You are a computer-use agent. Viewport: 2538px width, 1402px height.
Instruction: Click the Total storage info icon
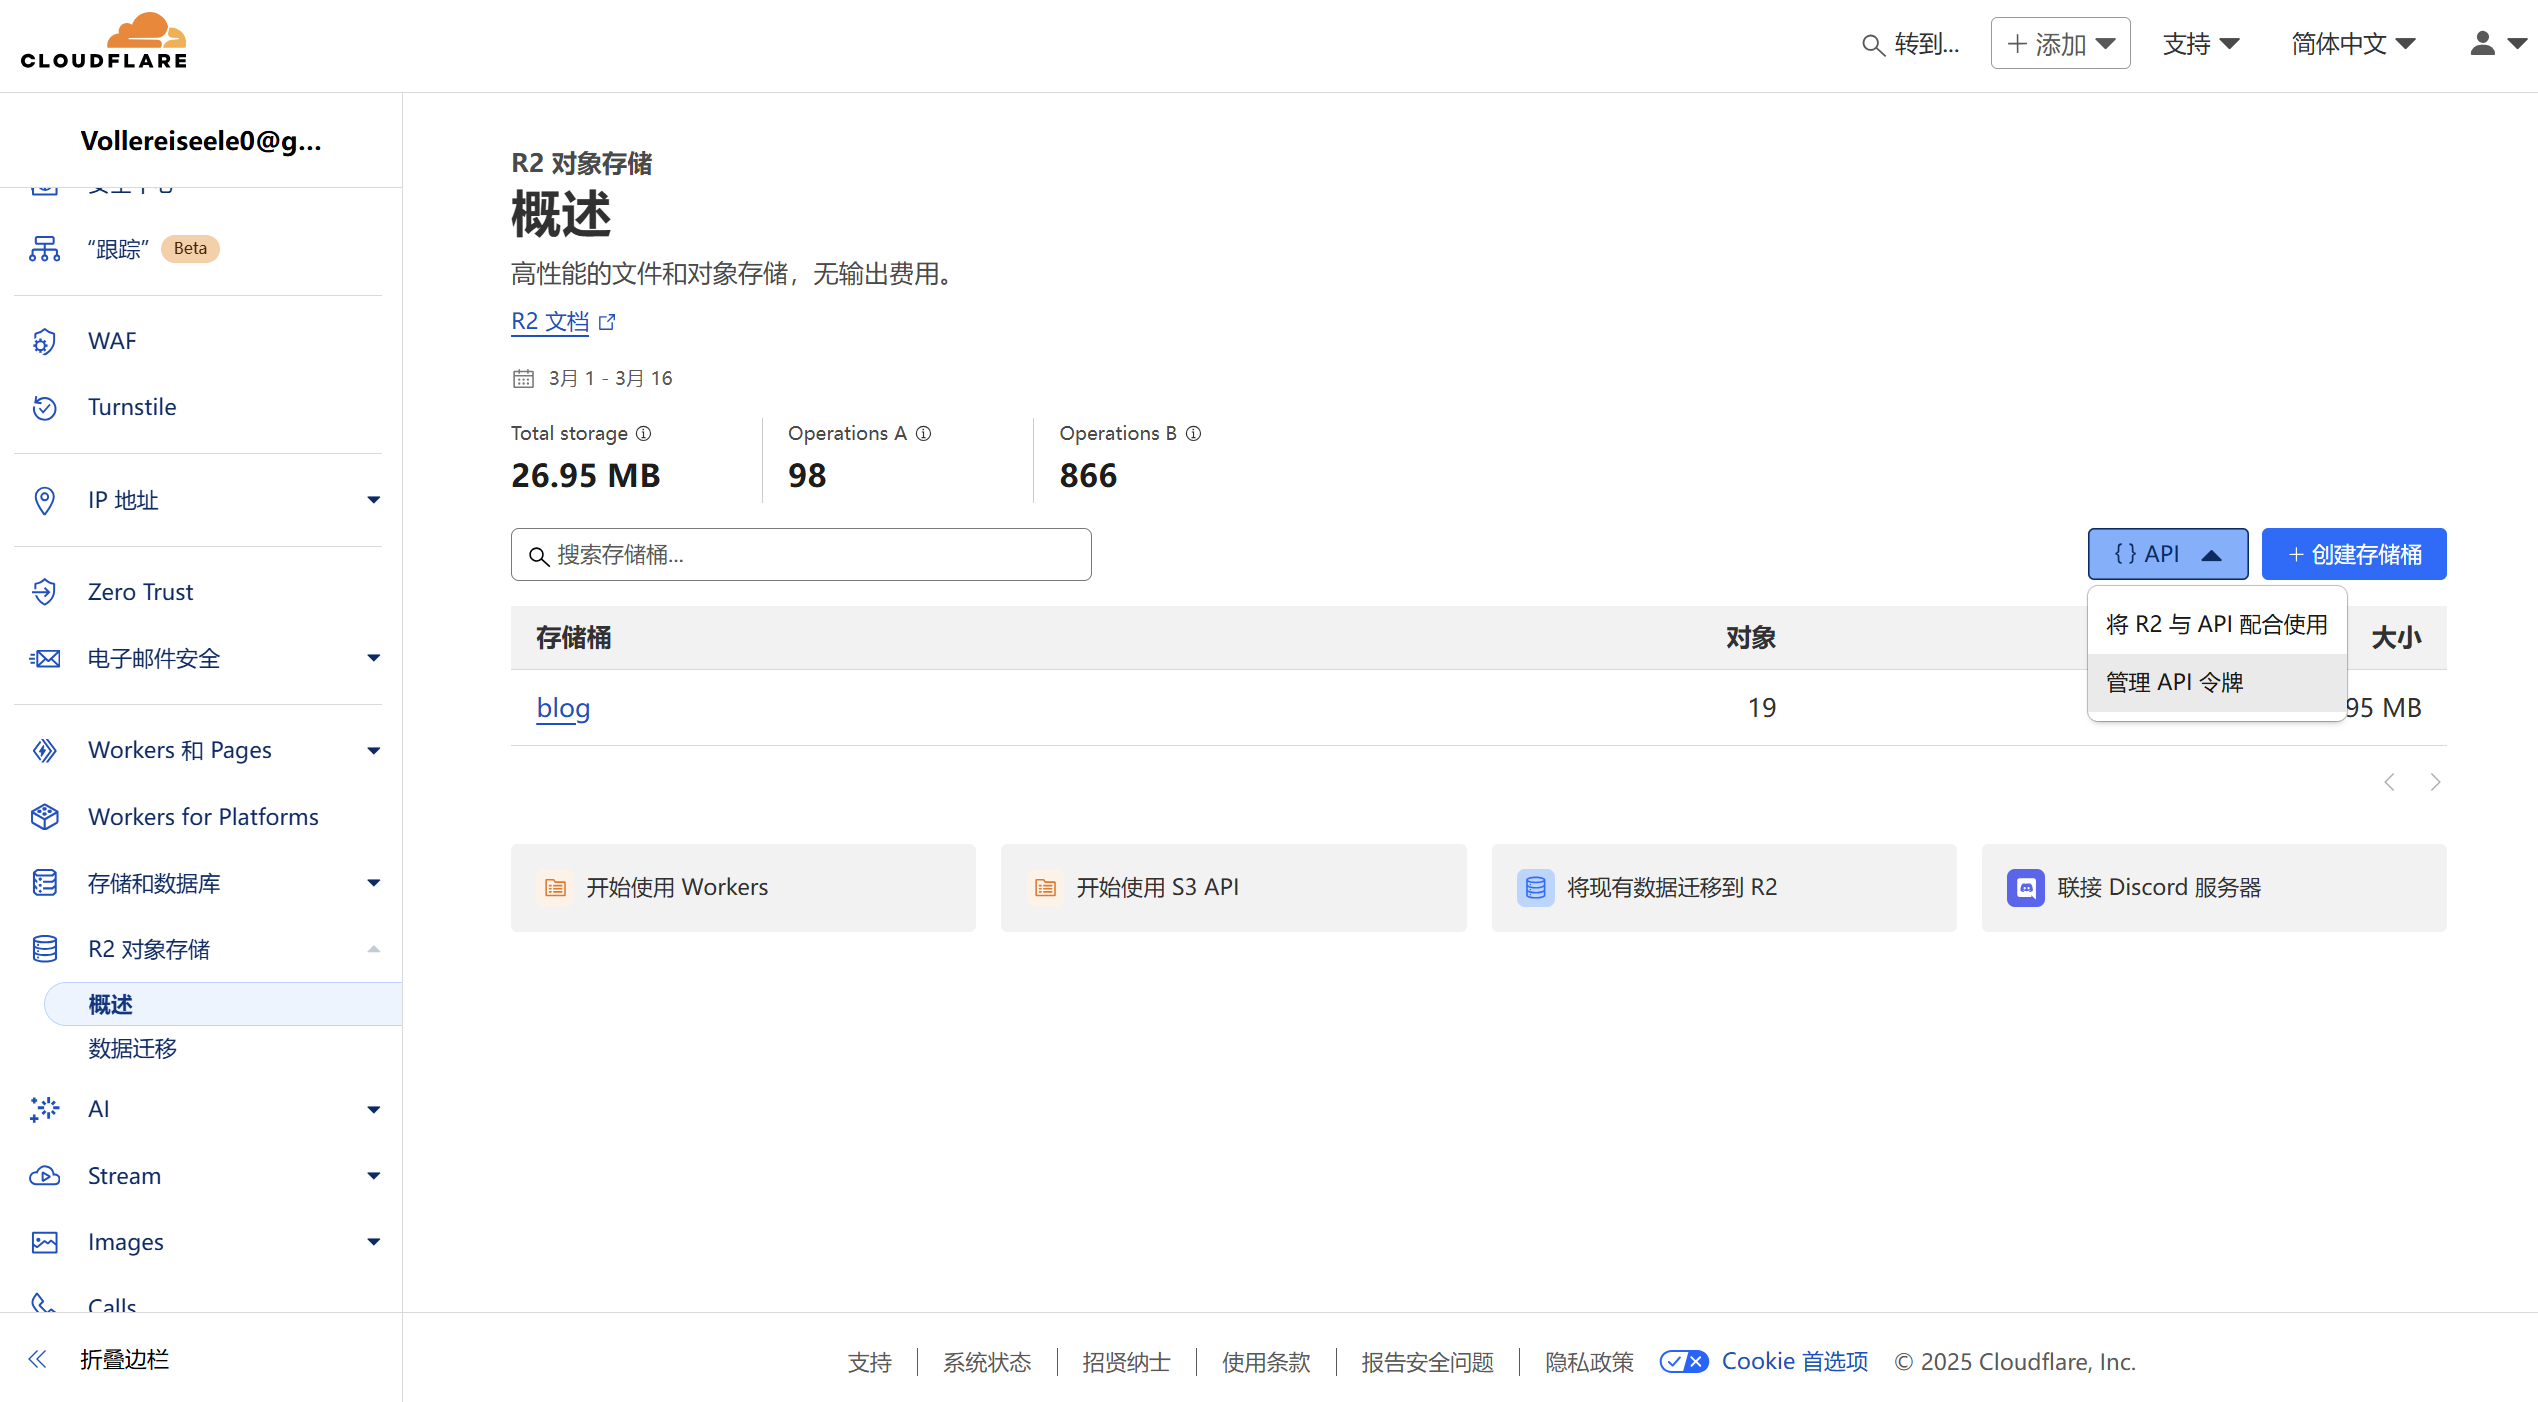(x=644, y=433)
